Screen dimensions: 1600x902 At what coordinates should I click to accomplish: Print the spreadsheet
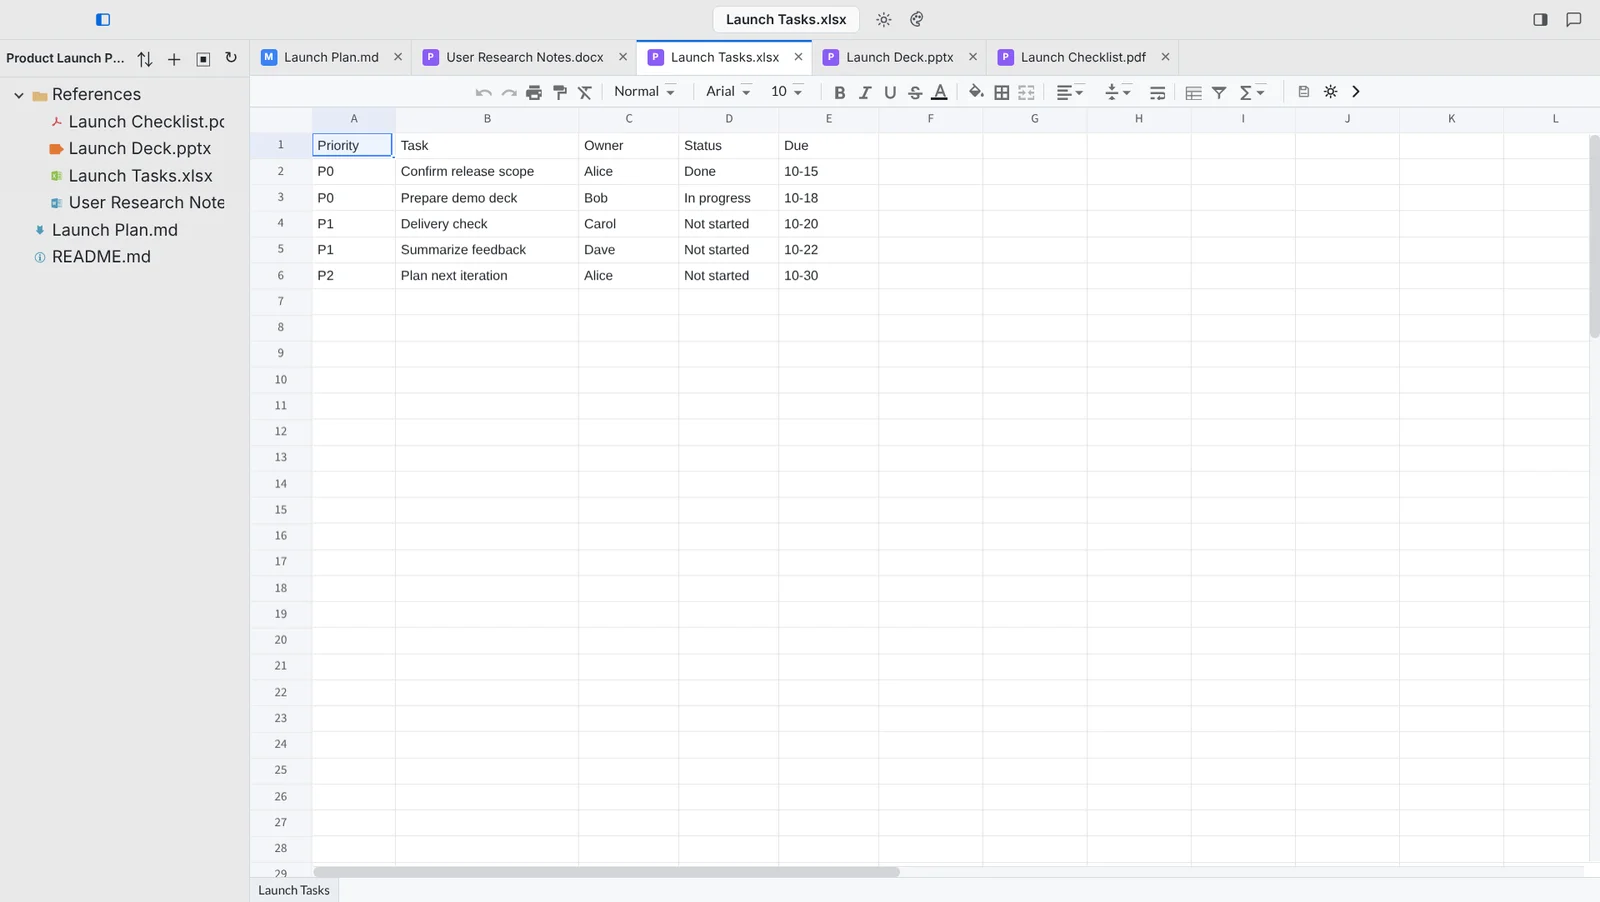point(534,92)
